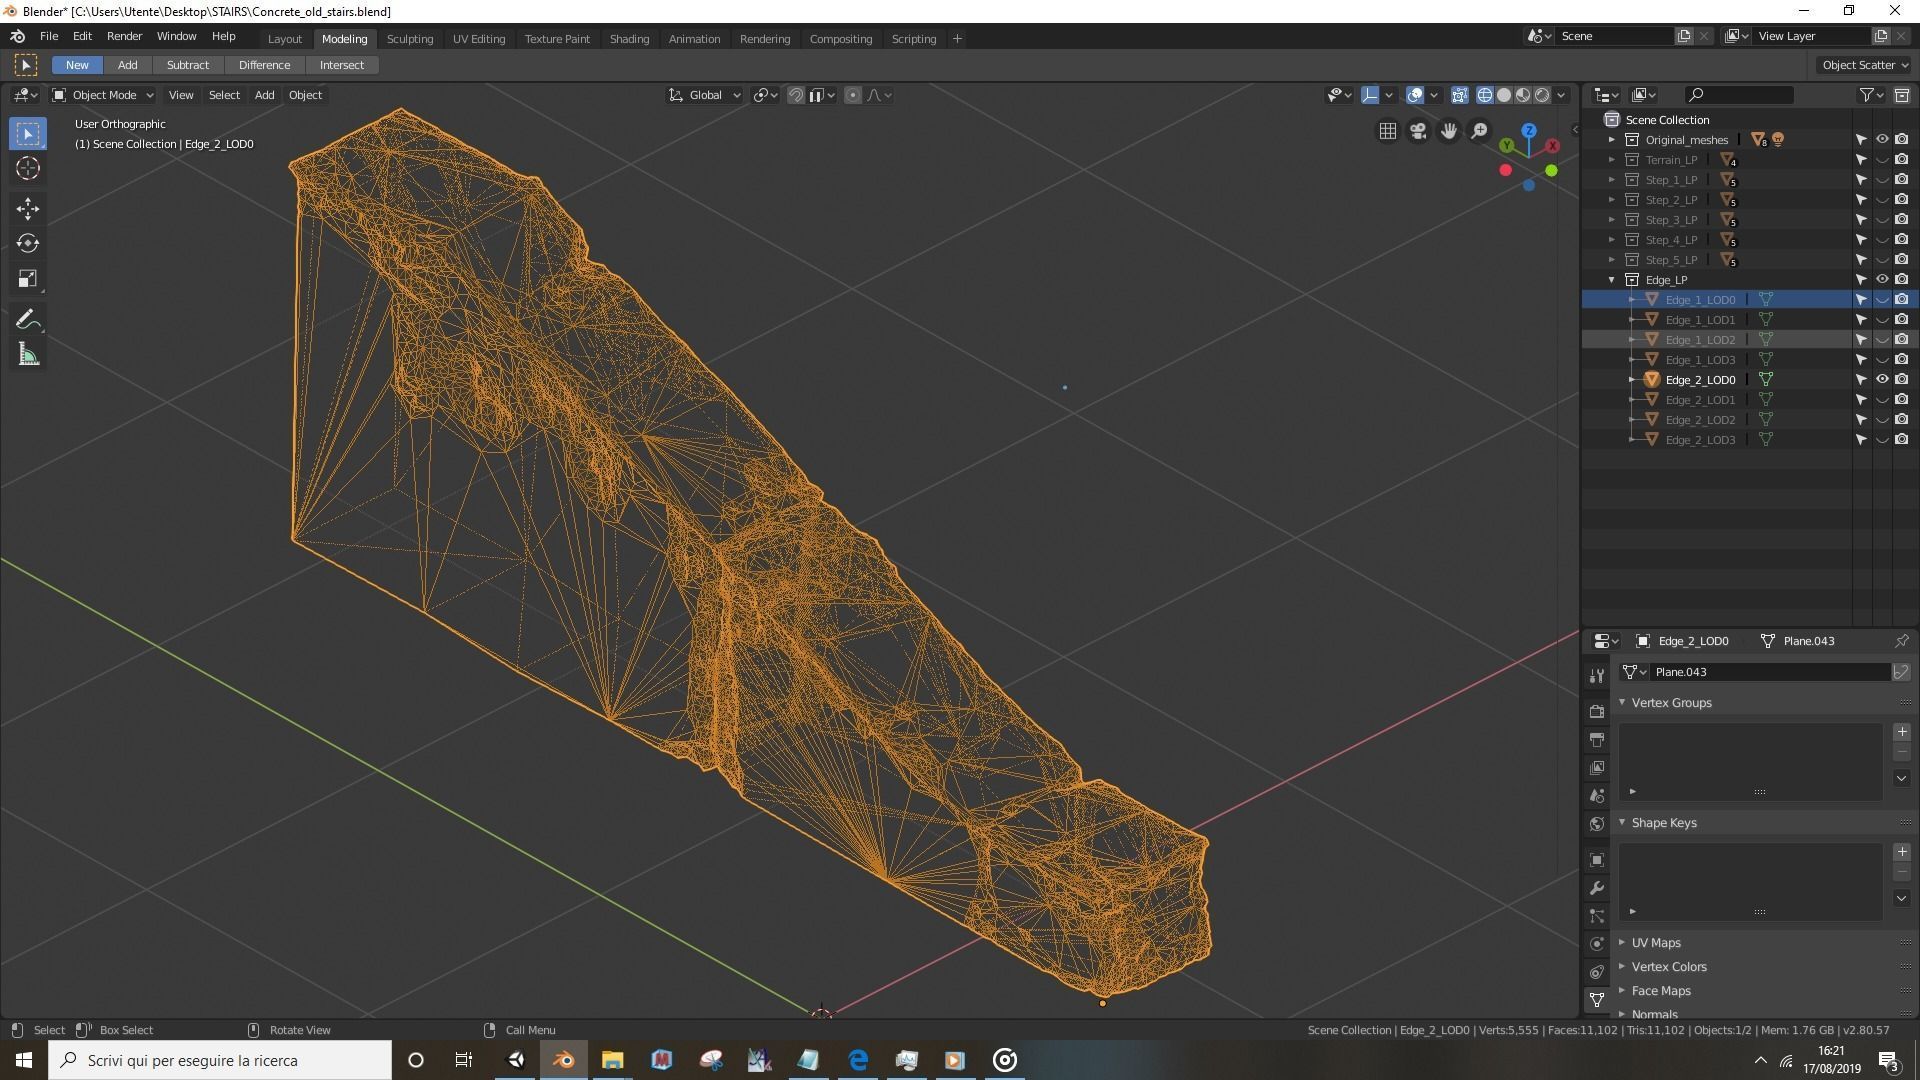Activate the Annotate pencil tool

coord(28,320)
